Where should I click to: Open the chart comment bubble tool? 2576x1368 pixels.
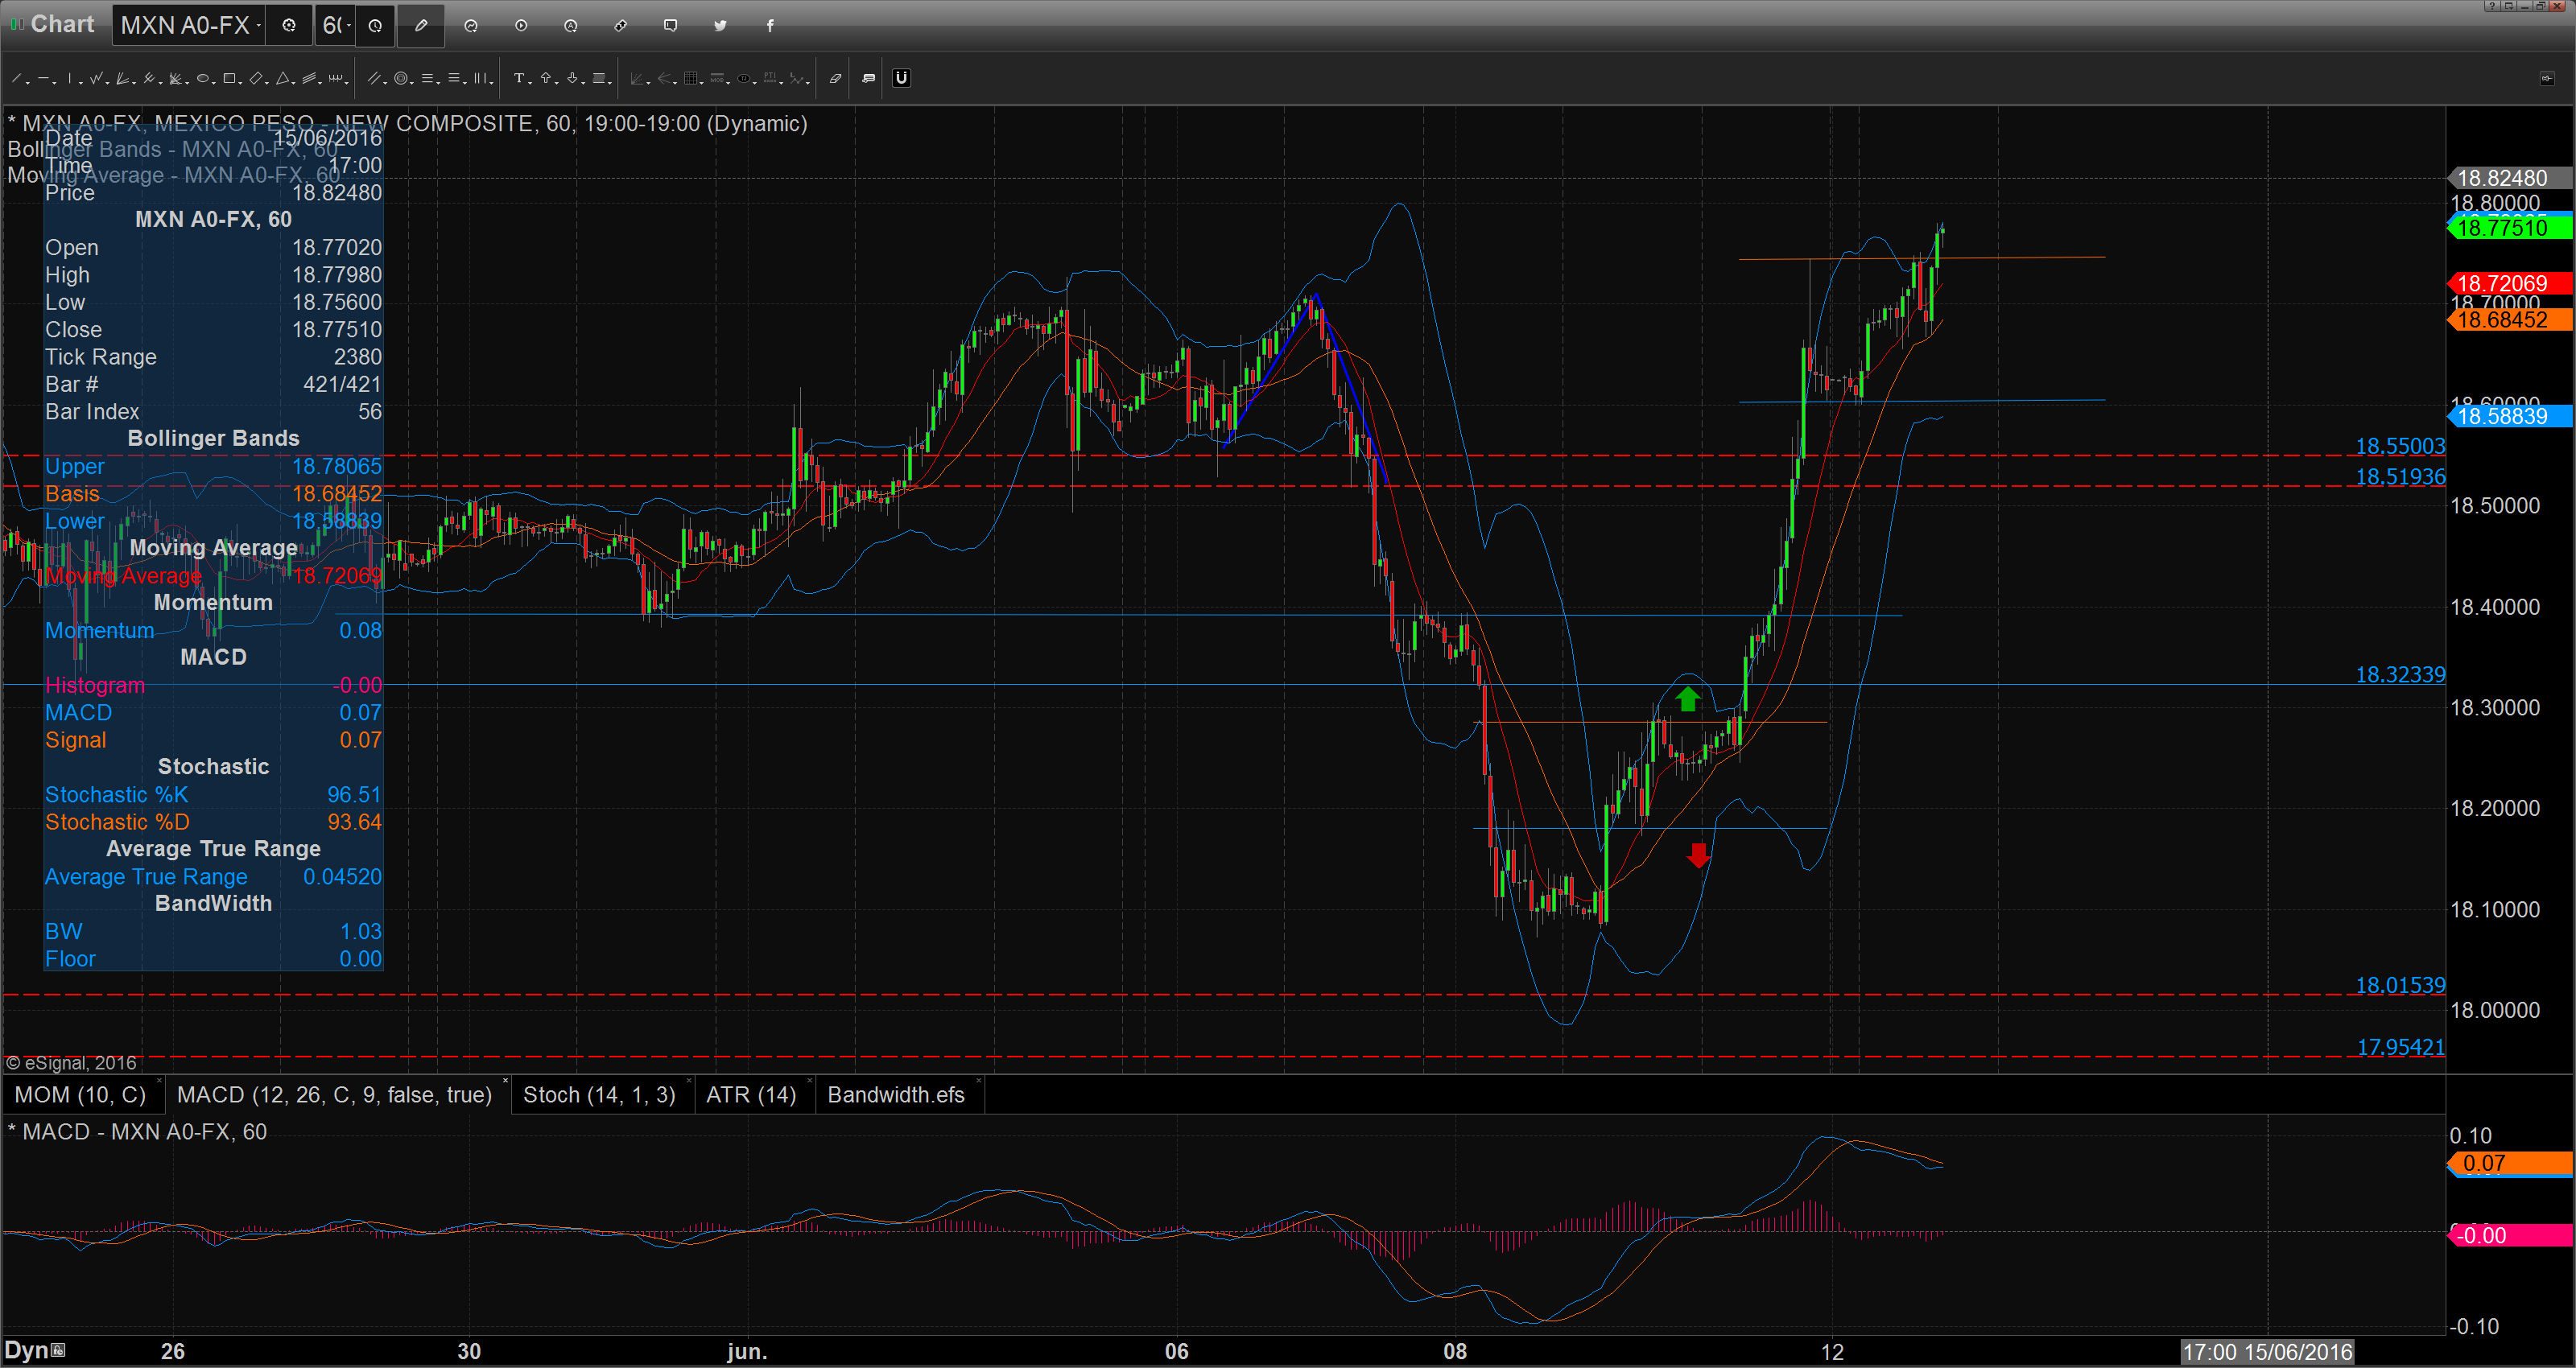[x=868, y=78]
